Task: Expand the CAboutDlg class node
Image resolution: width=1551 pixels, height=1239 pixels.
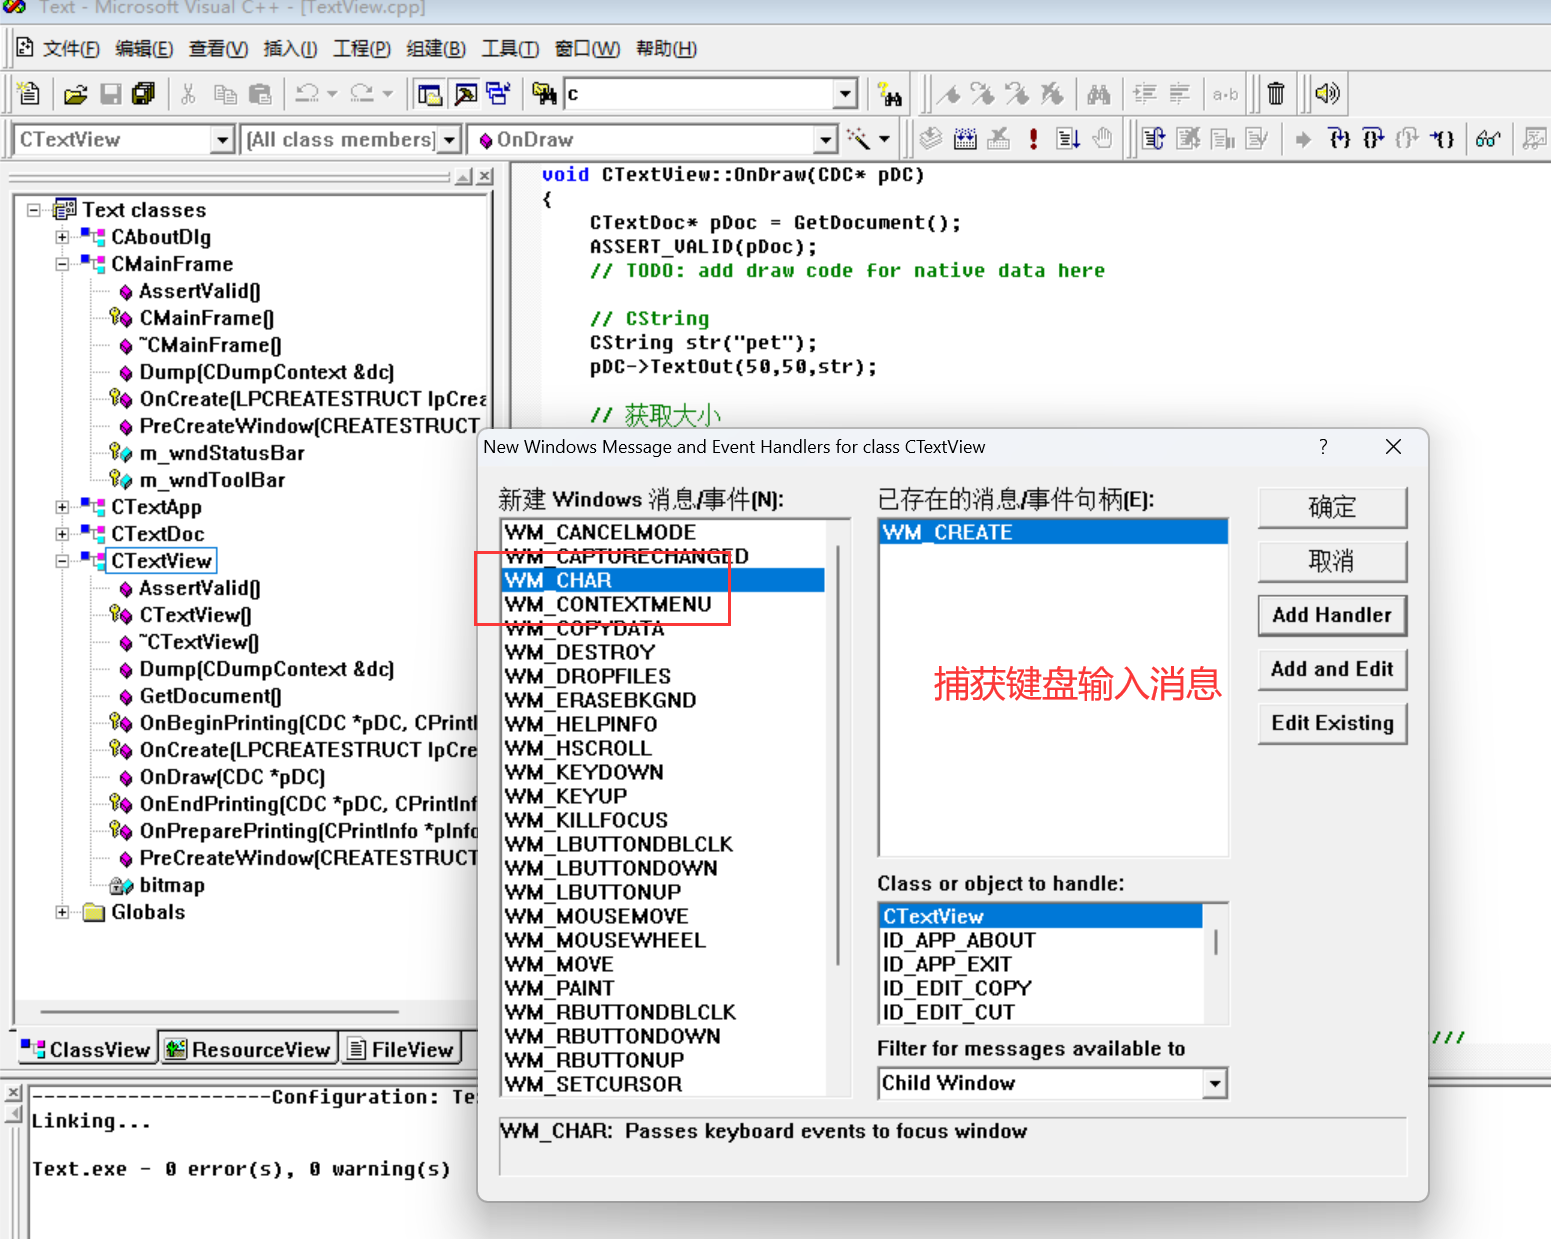Action: (63, 237)
